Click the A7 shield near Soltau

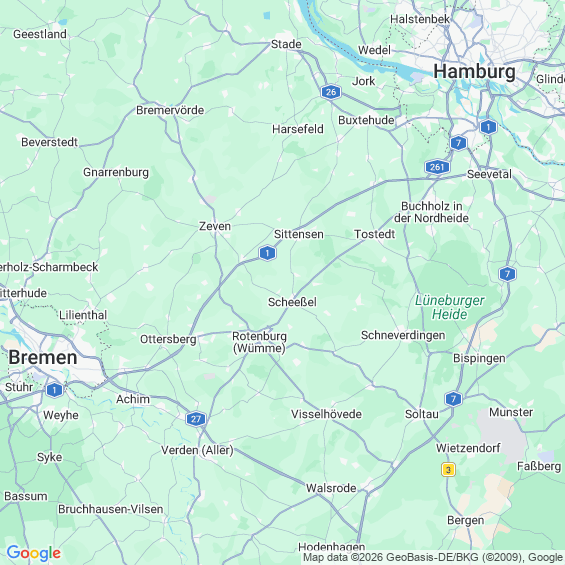(x=453, y=399)
